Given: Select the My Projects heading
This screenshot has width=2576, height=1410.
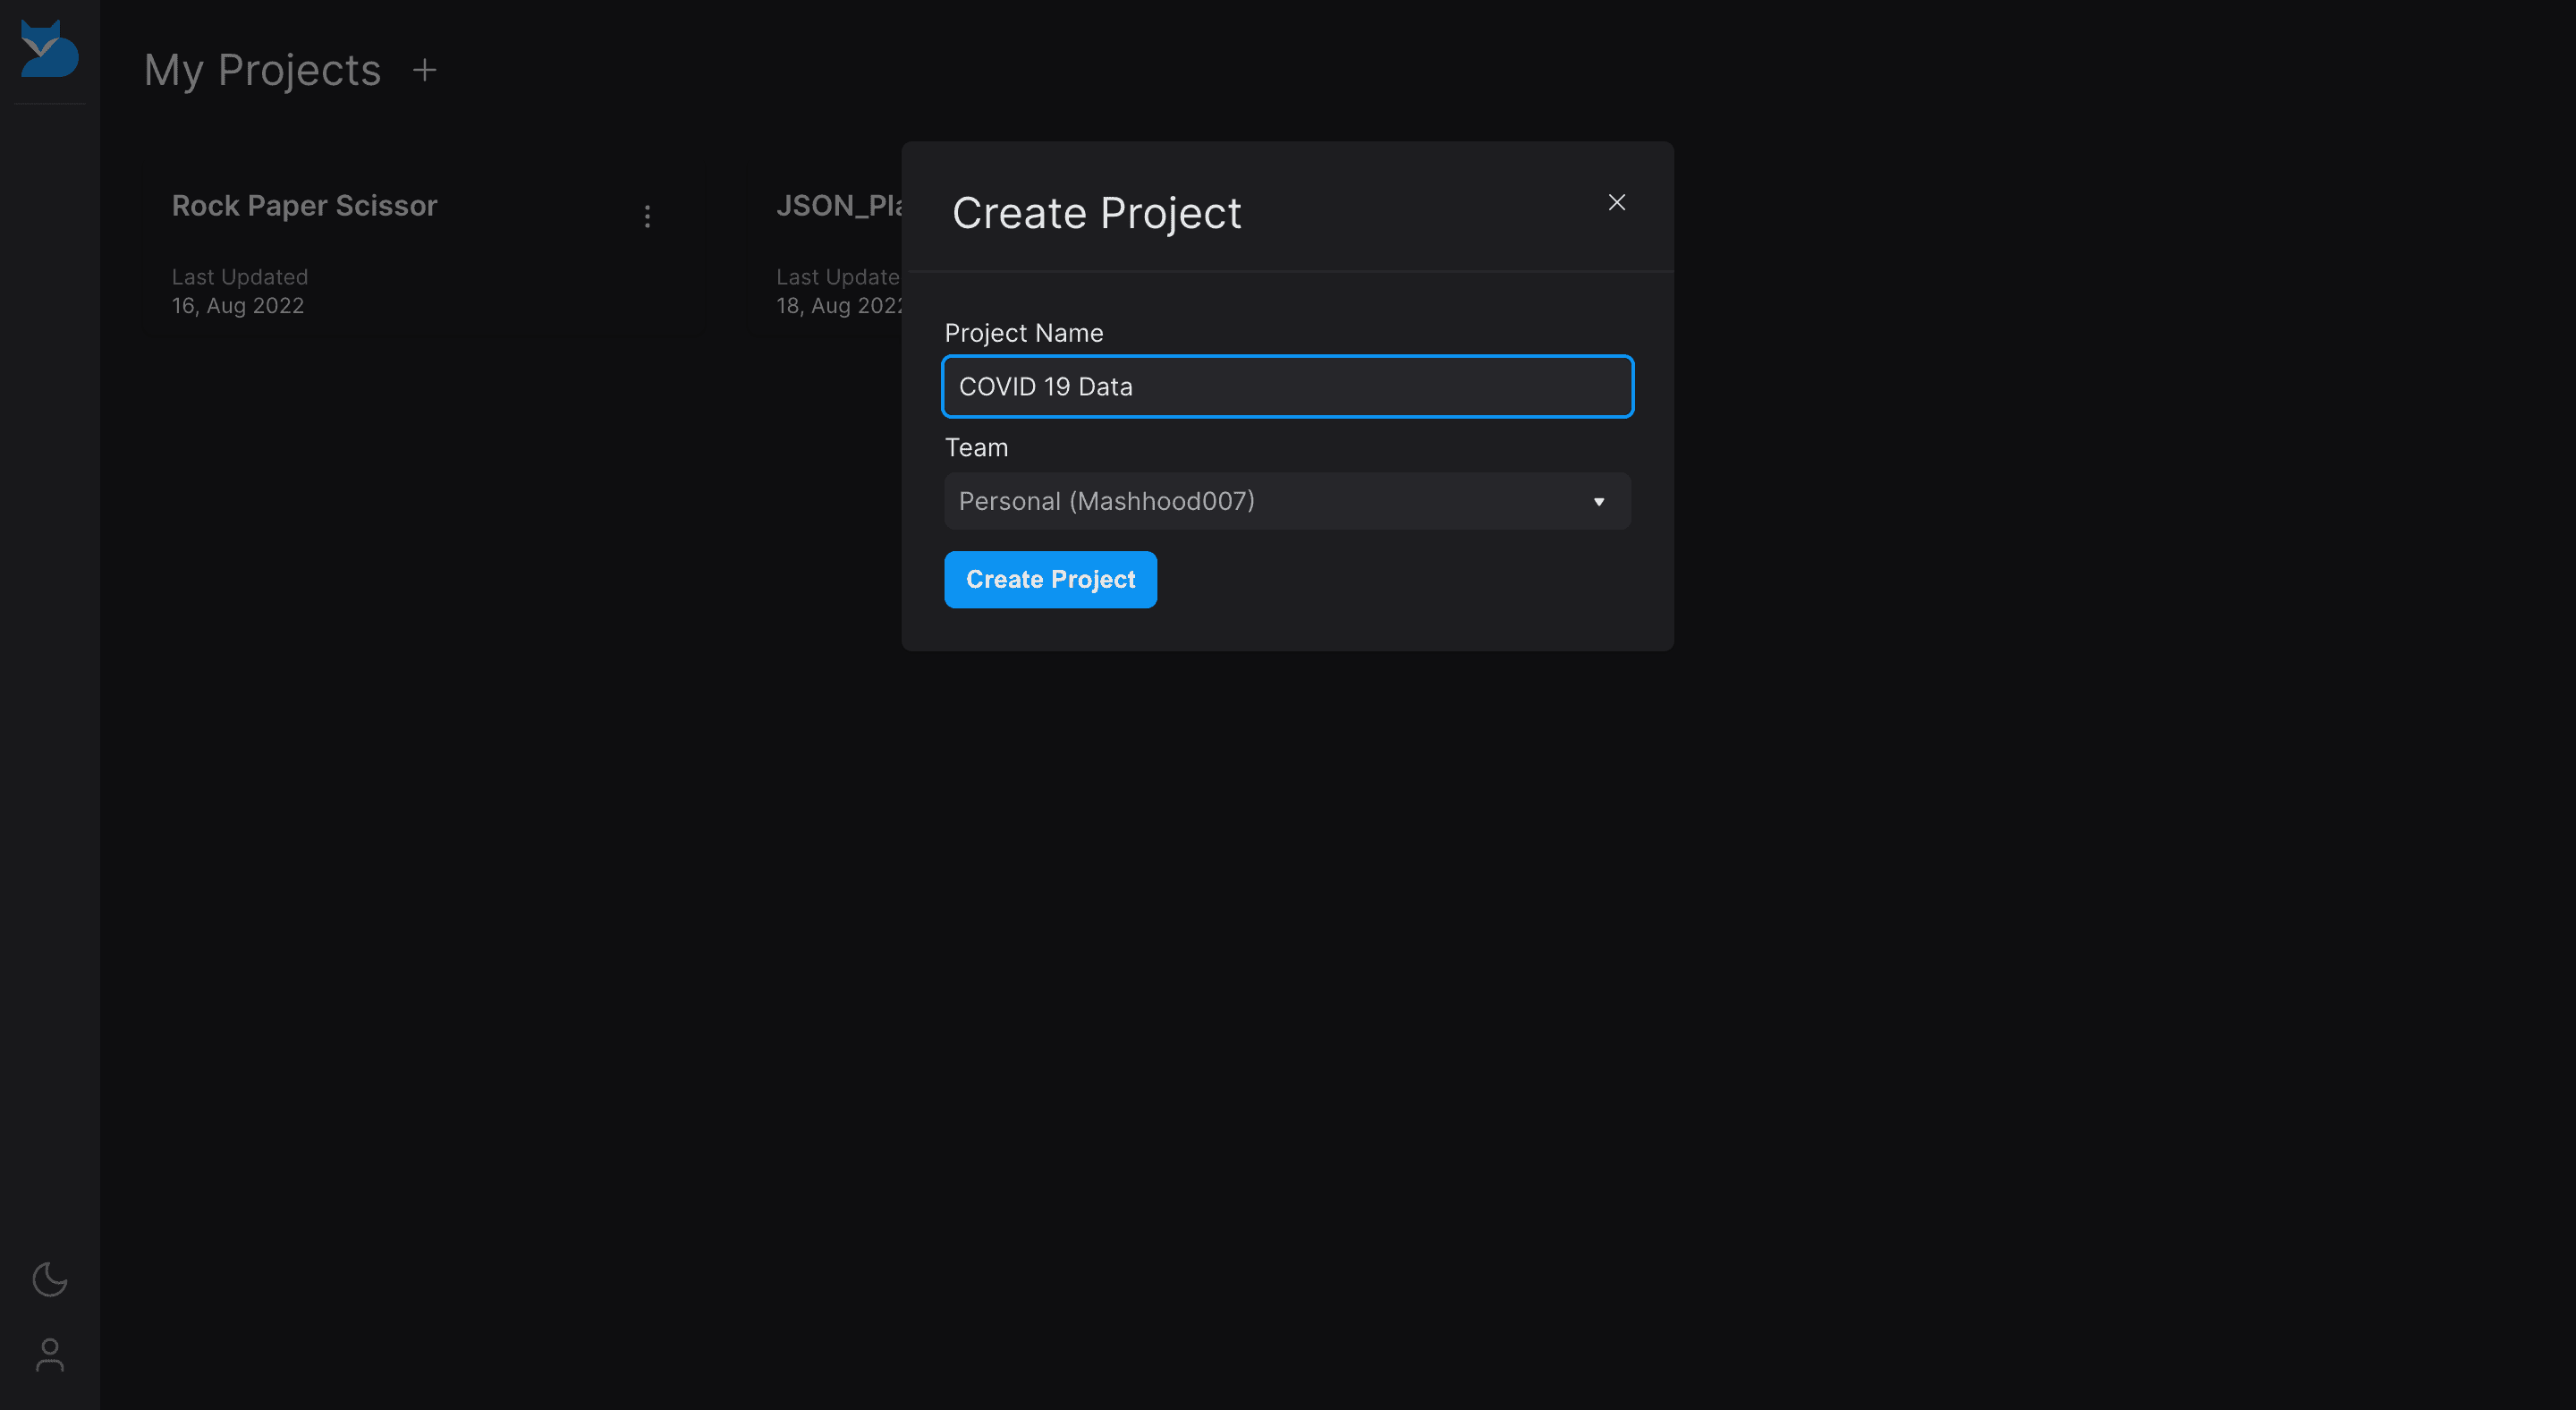Looking at the screenshot, I should coord(262,70).
